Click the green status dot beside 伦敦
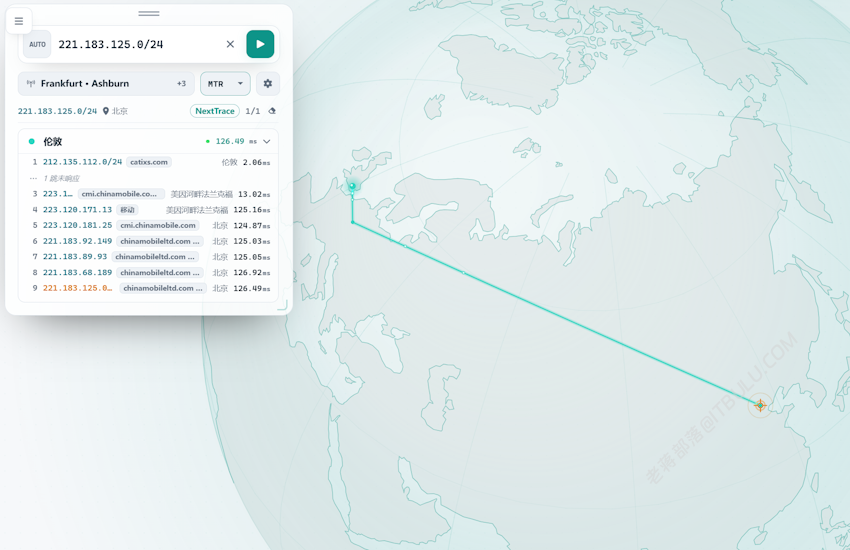The image size is (850, 550). [31, 141]
